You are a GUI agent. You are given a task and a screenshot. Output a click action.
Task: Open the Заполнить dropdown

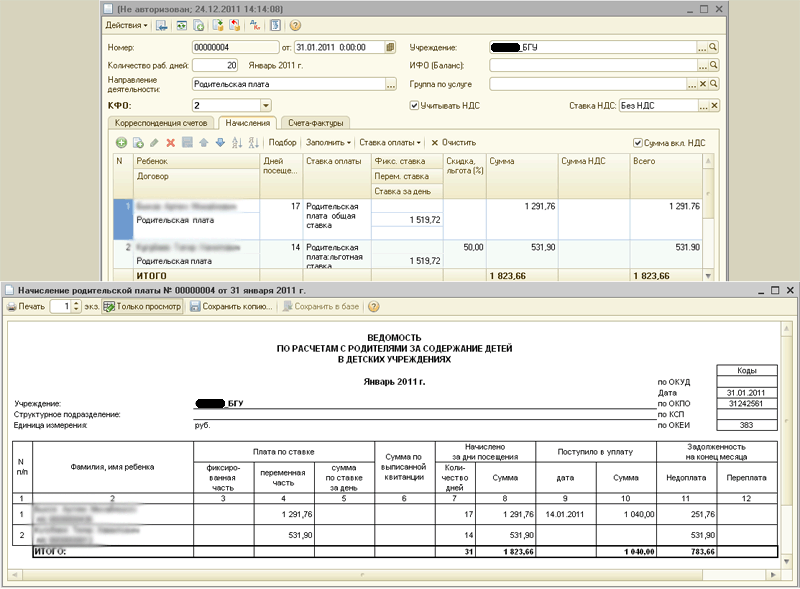[x=329, y=143]
